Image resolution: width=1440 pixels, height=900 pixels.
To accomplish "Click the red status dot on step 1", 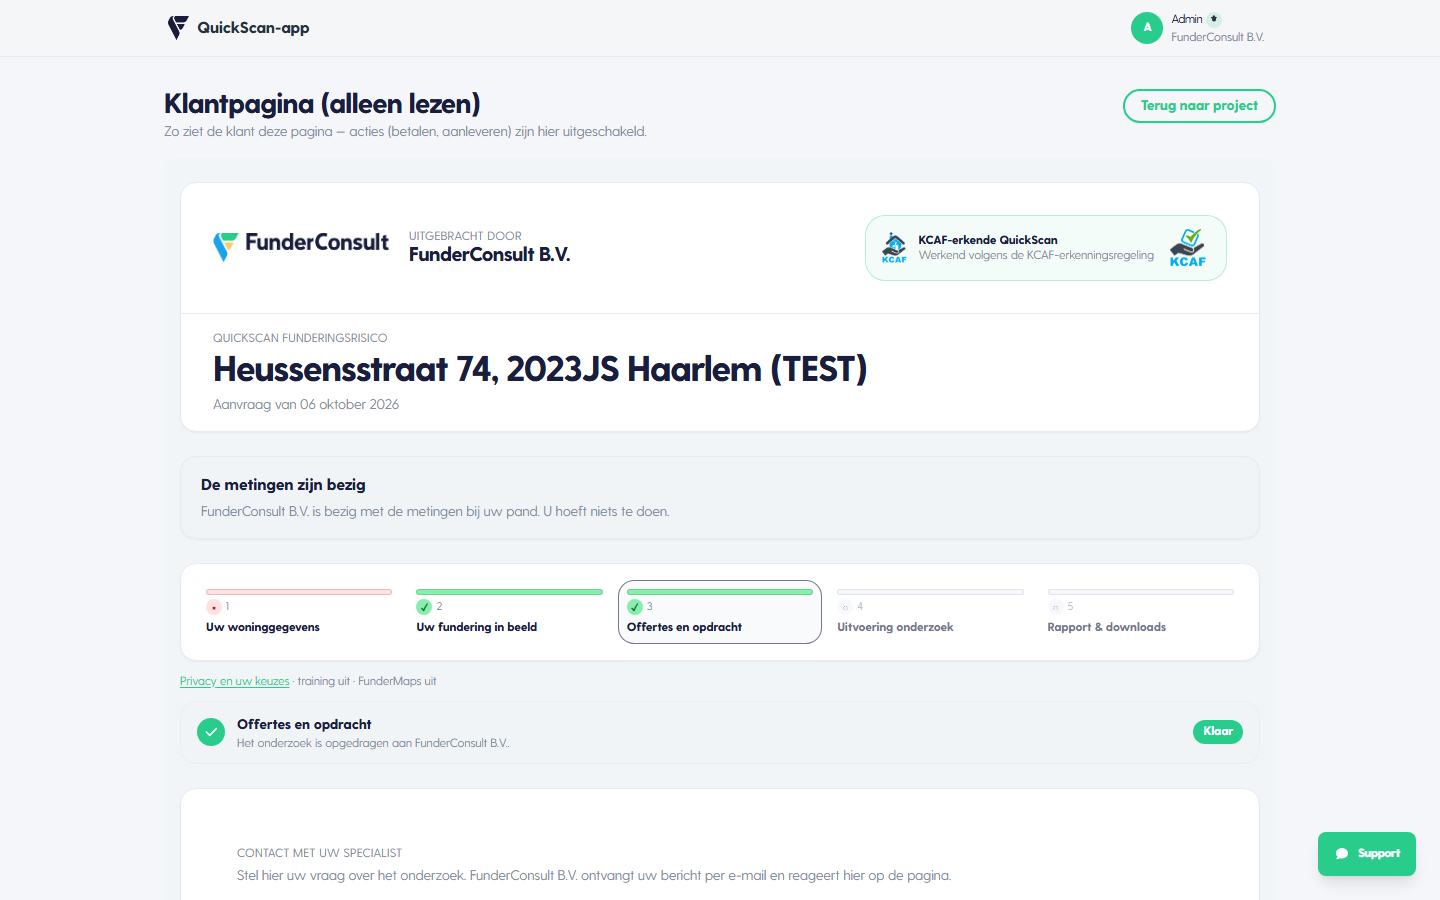I will [x=214, y=607].
